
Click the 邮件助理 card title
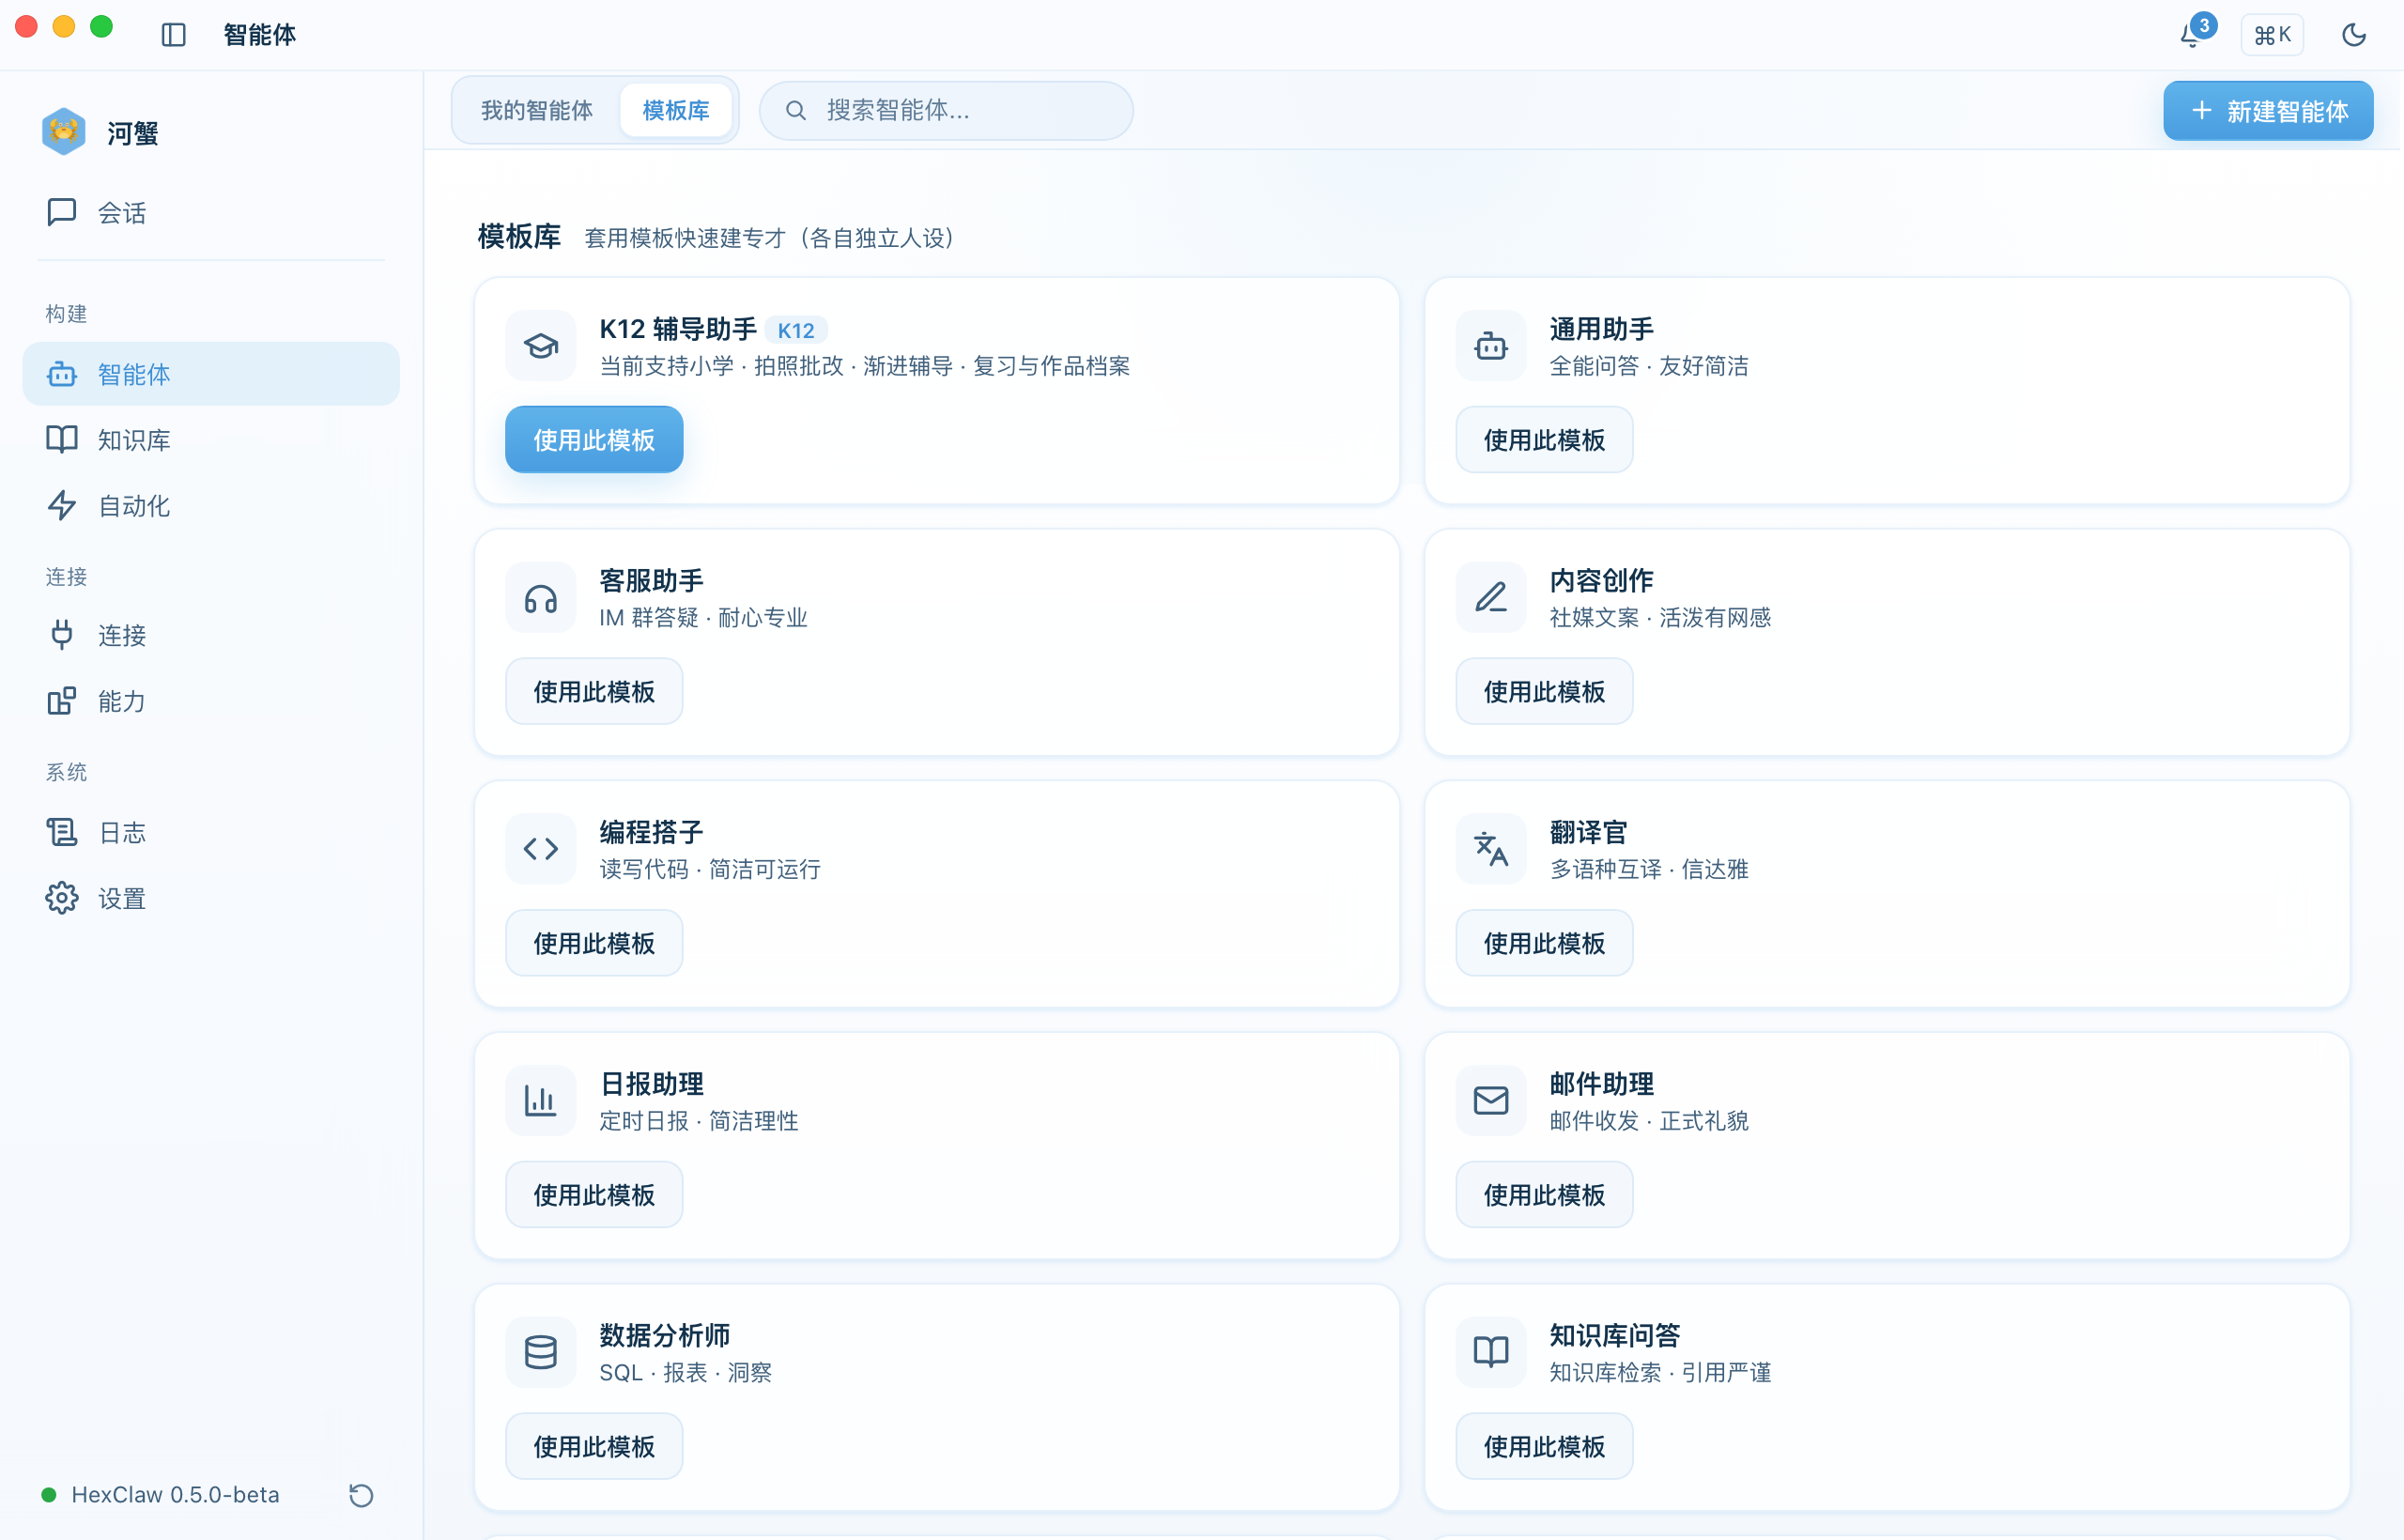[x=1602, y=1084]
